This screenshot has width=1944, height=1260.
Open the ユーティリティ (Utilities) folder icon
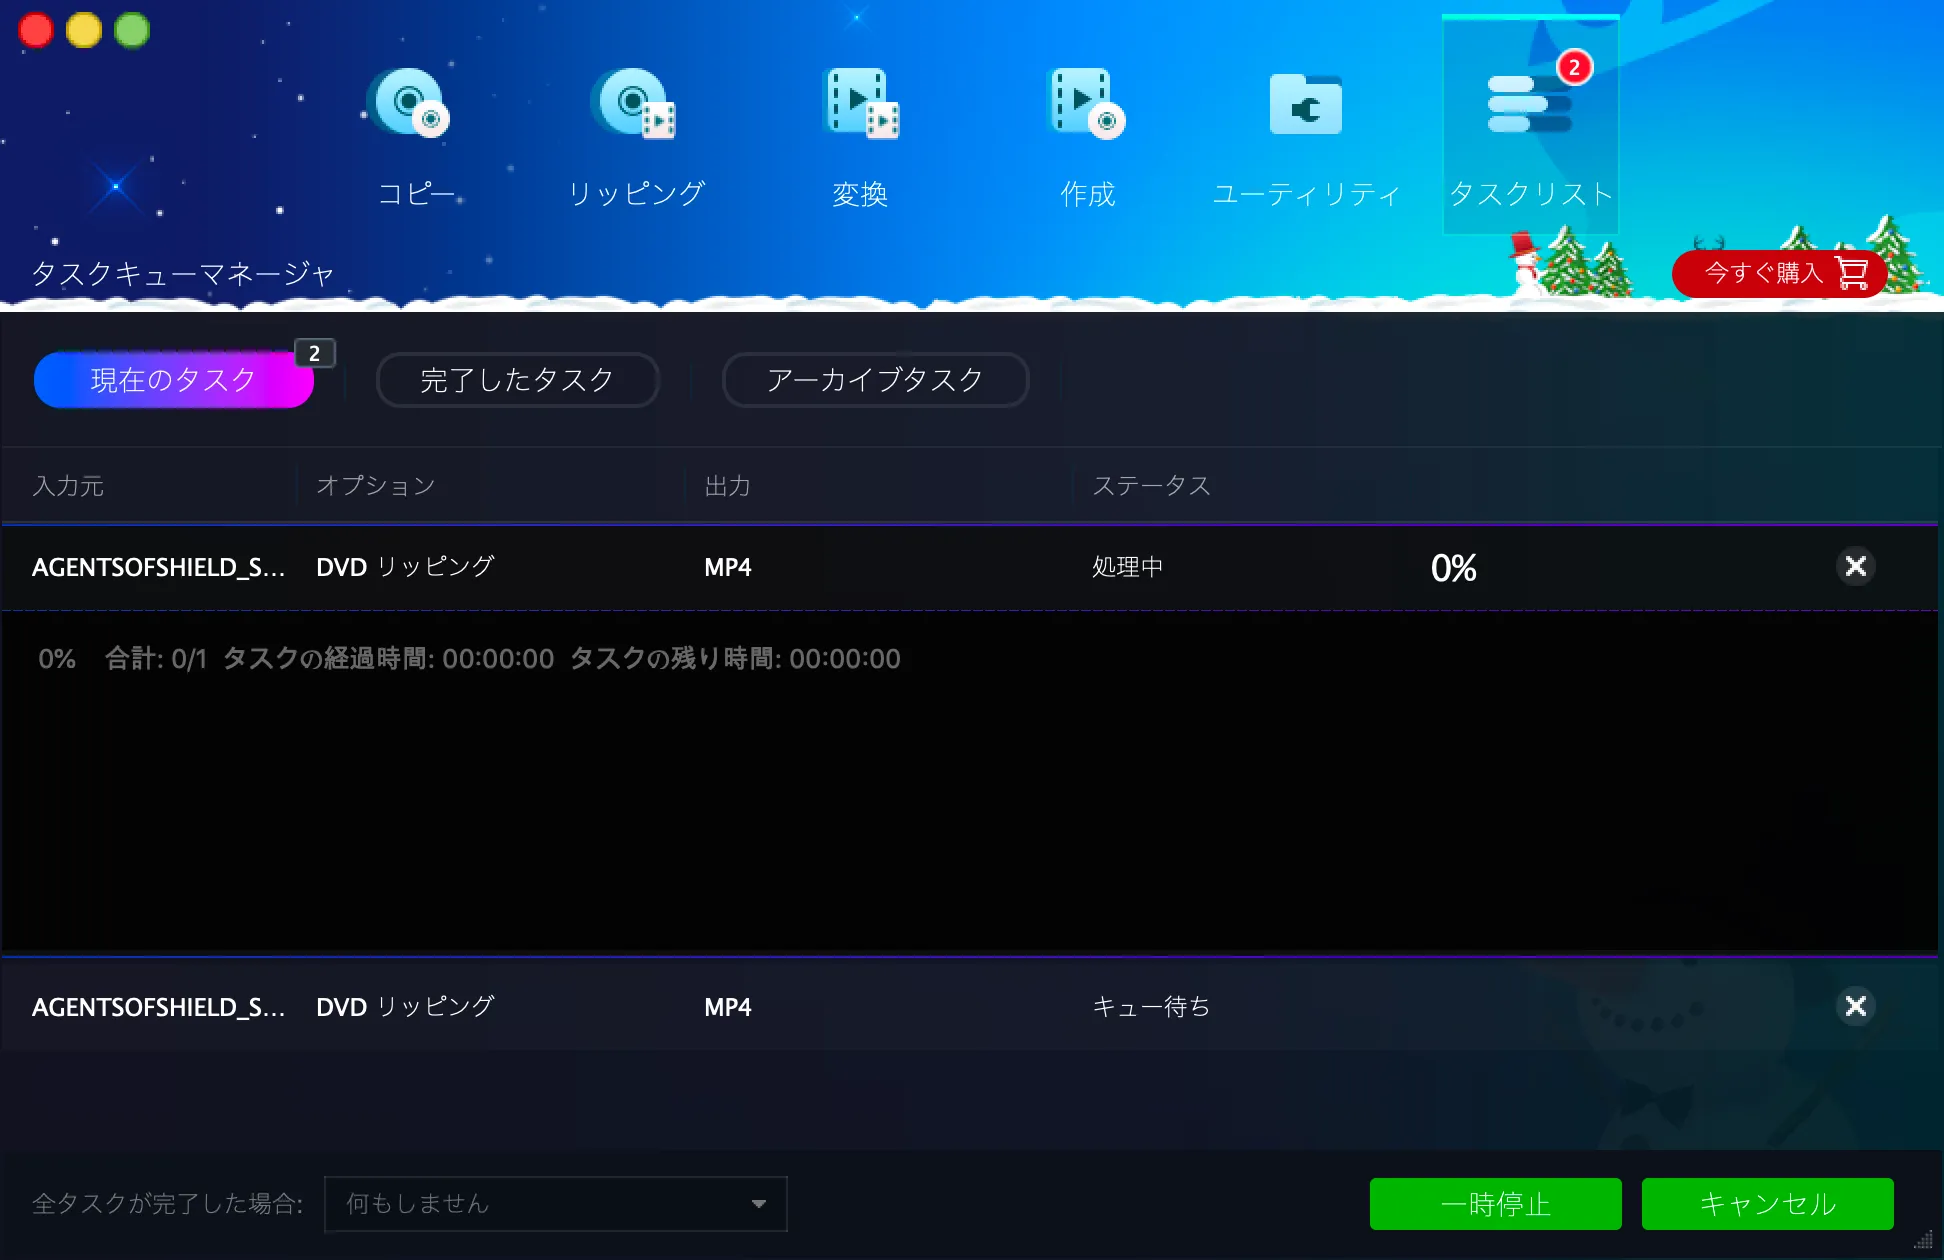point(1306,104)
